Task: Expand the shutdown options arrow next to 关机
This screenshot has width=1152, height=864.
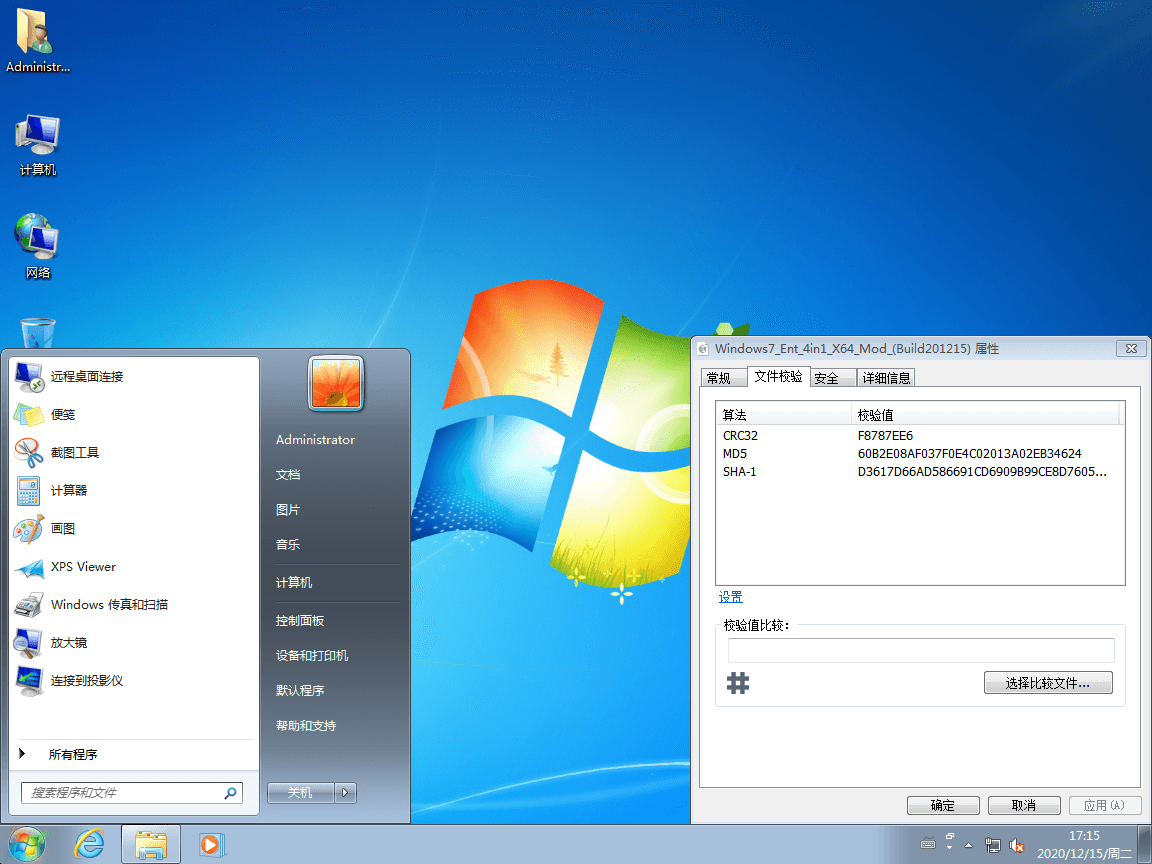Action: [x=345, y=792]
